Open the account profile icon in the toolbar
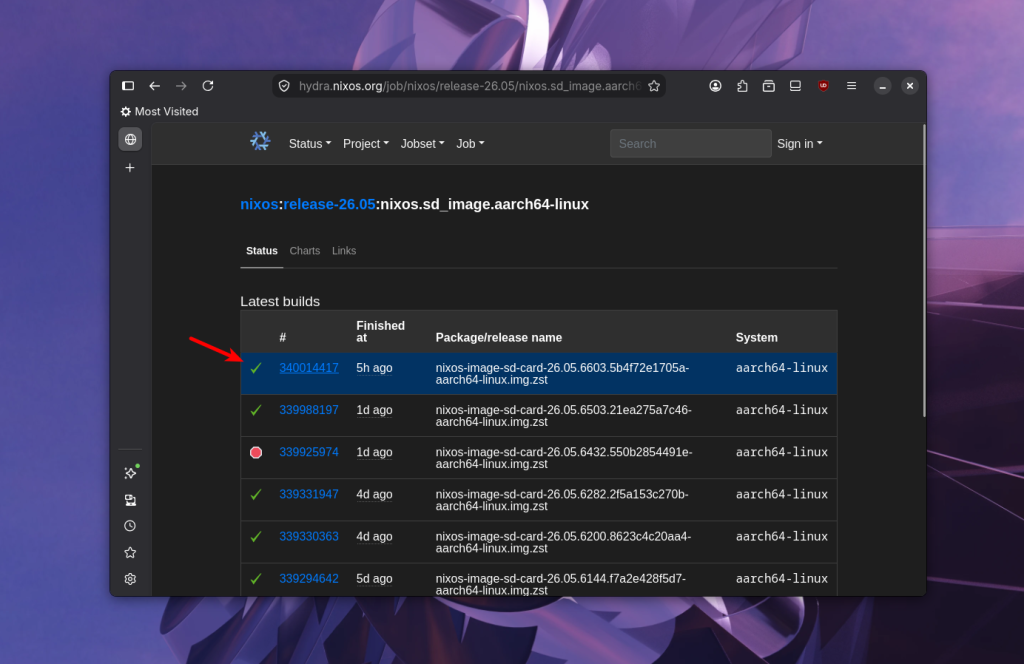The width and height of the screenshot is (1024, 664). pos(715,86)
